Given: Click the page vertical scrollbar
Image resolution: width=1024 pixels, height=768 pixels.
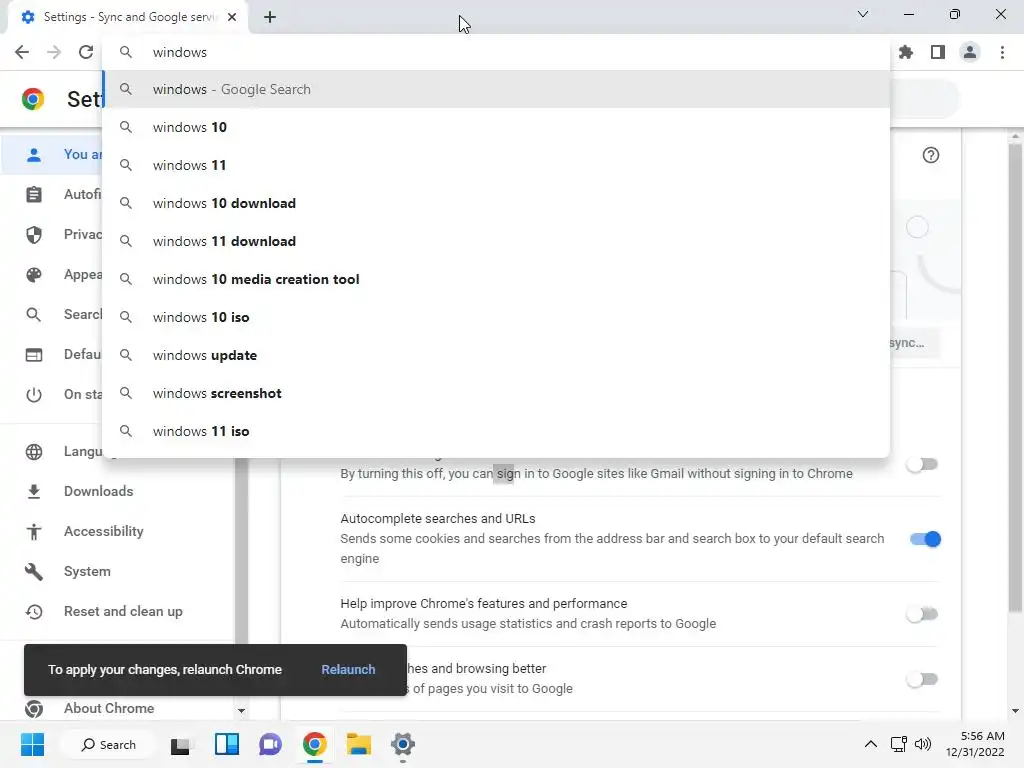Looking at the screenshot, I should click(x=1015, y=379).
